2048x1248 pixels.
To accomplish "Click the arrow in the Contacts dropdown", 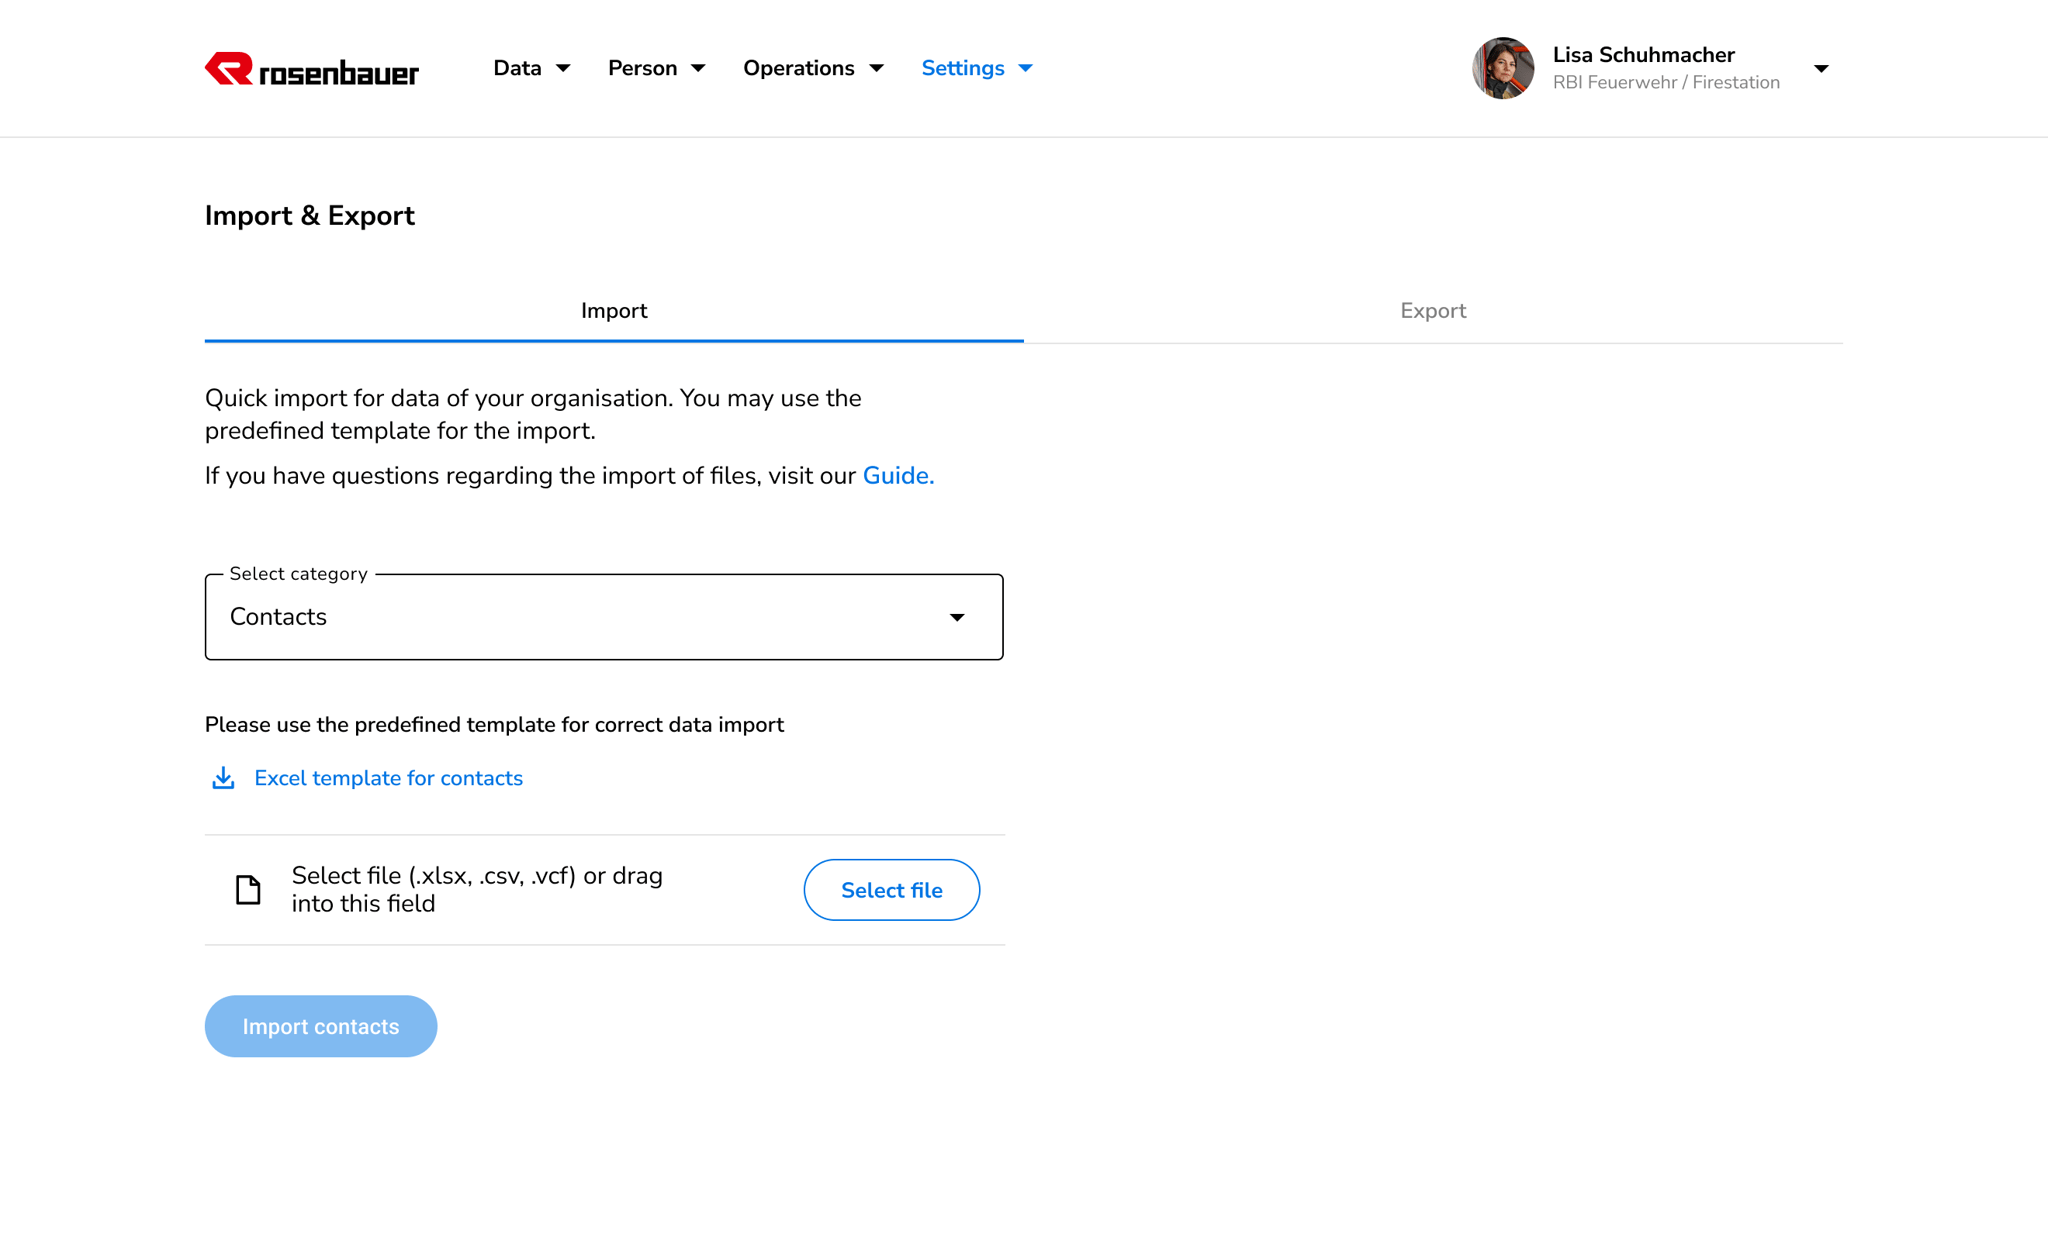I will point(957,617).
